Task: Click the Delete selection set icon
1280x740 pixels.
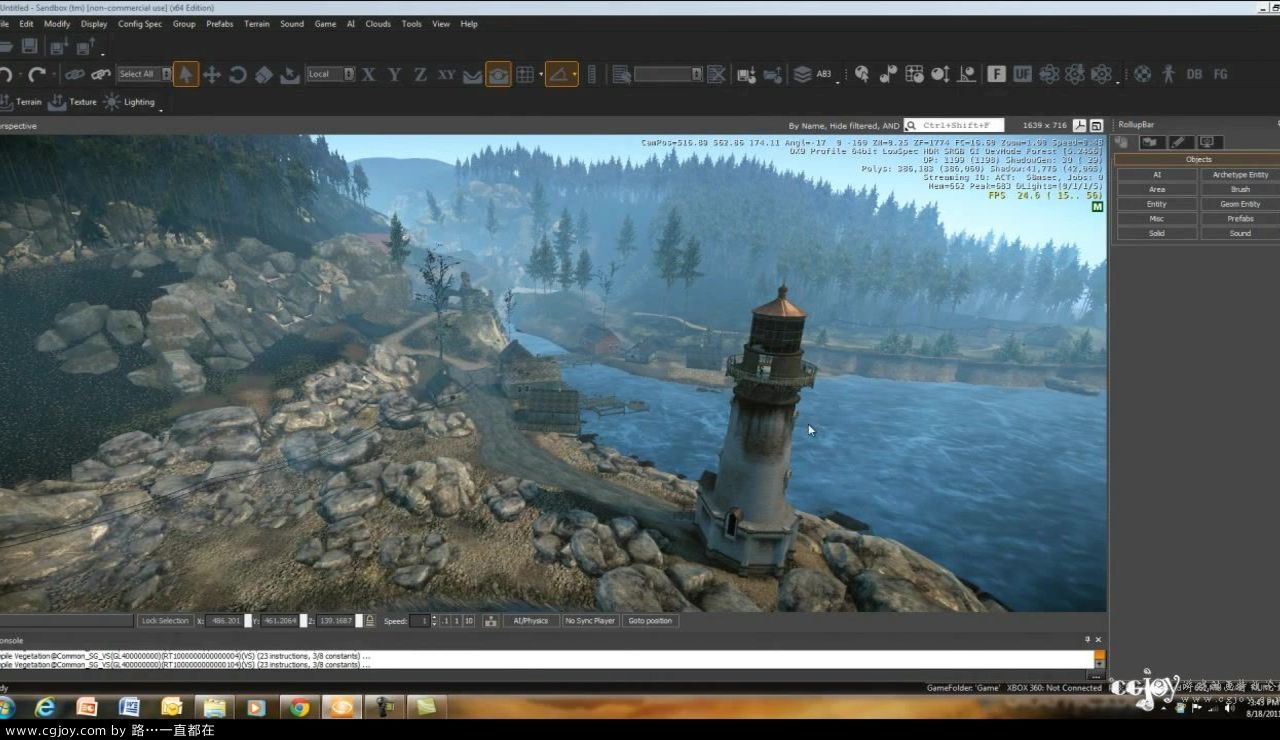Action: pos(716,74)
